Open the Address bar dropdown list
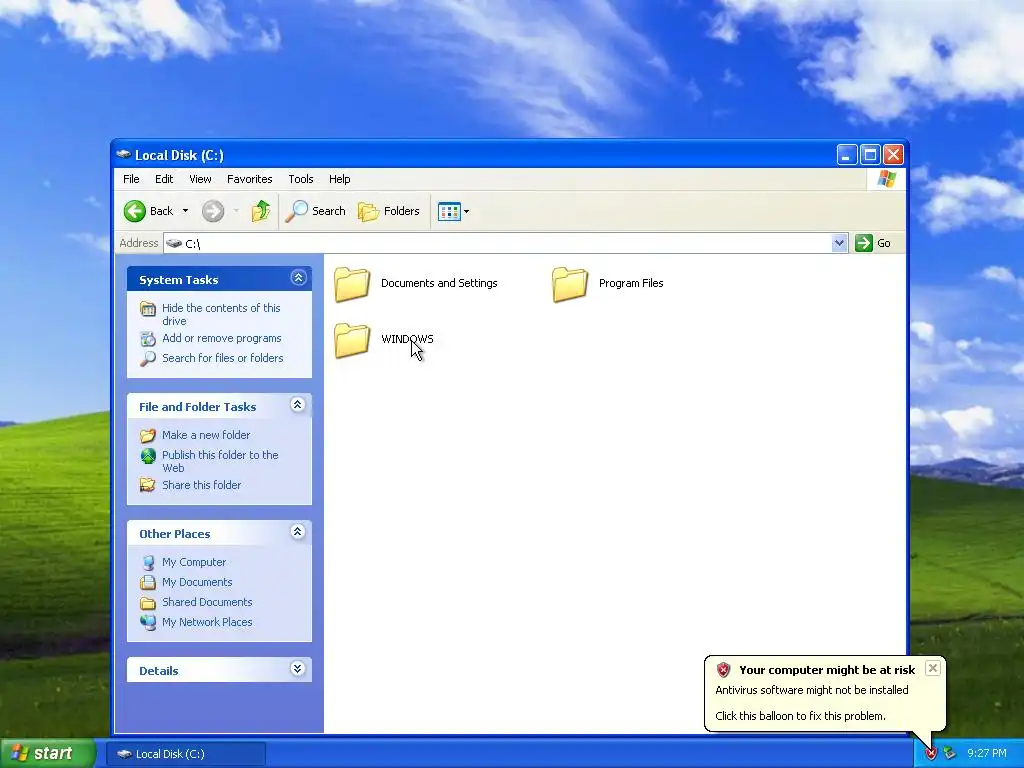Screen dimensions: 1024x768 pyautogui.click(x=839, y=243)
